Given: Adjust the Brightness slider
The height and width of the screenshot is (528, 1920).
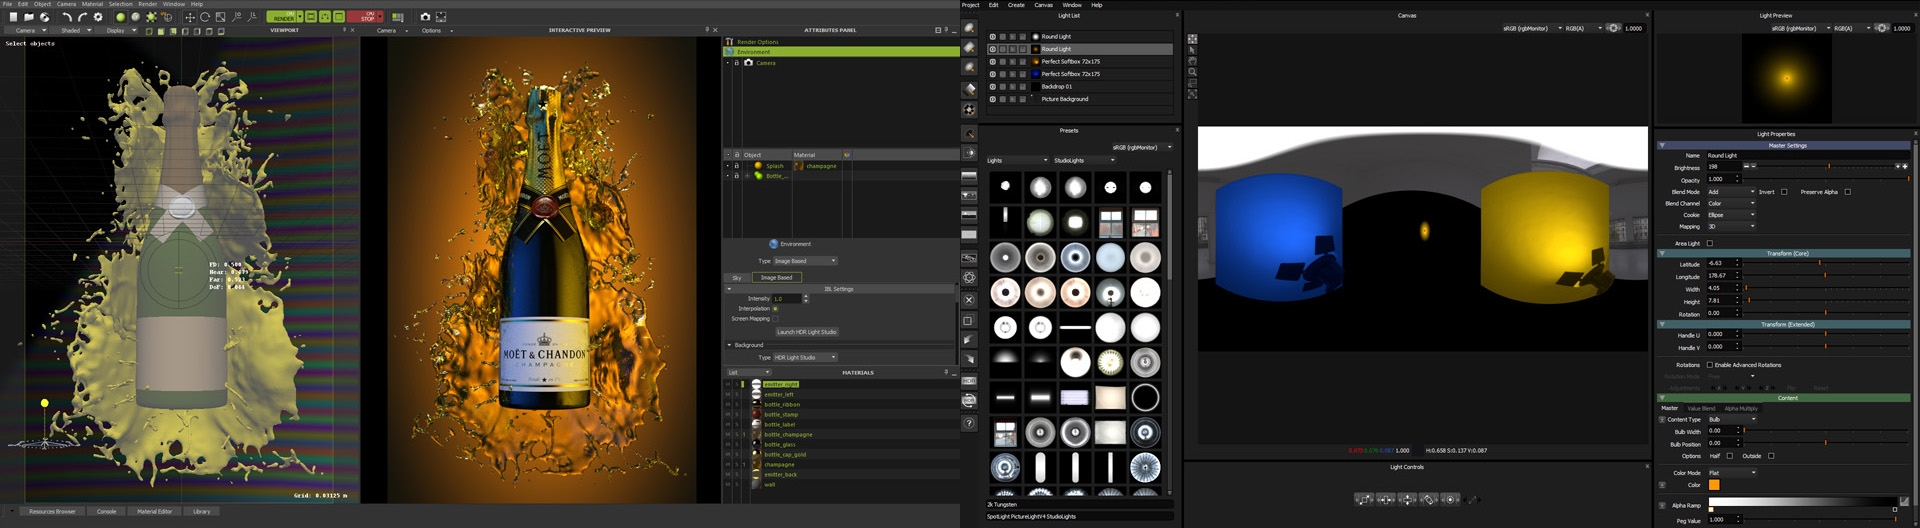Looking at the screenshot, I should point(1827,166).
